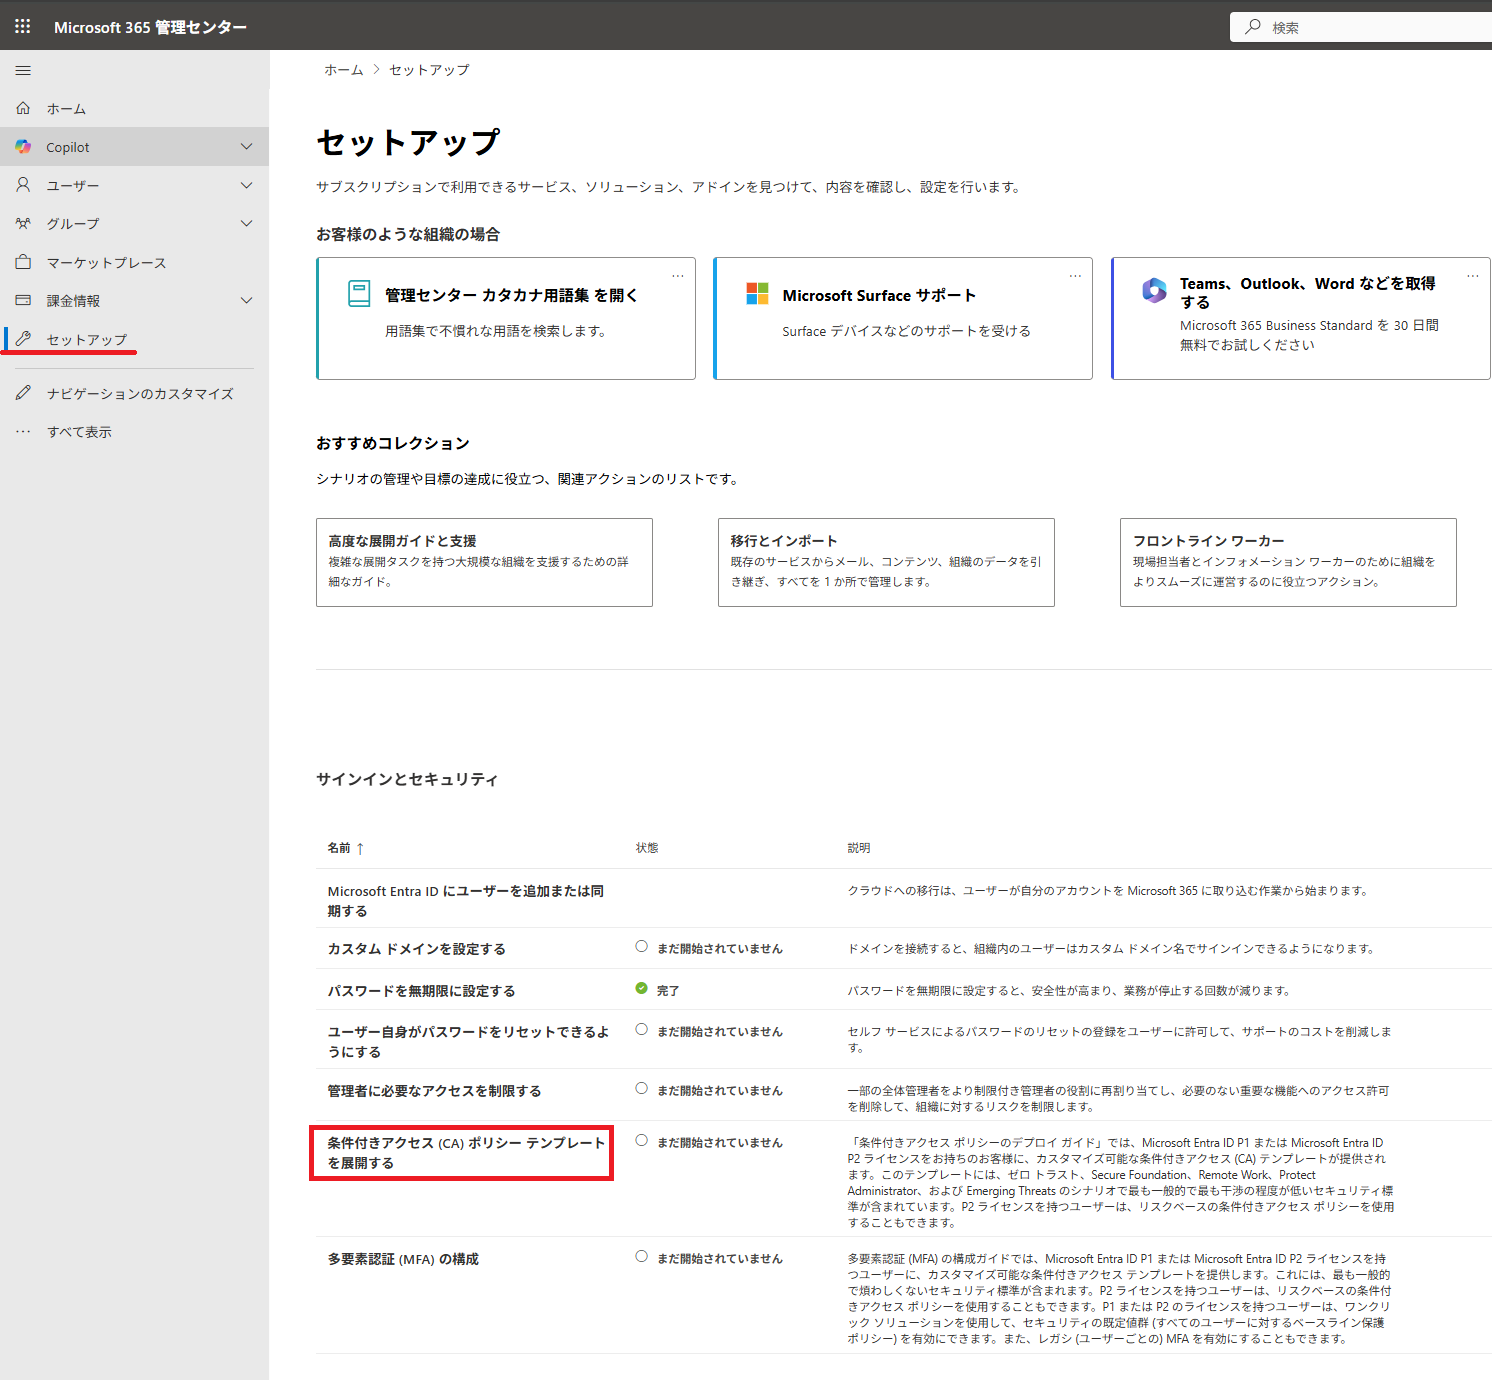Open Microsoft Surface サポート card
This screenshot has height=1380, width=1492.
tap(903, 318)
